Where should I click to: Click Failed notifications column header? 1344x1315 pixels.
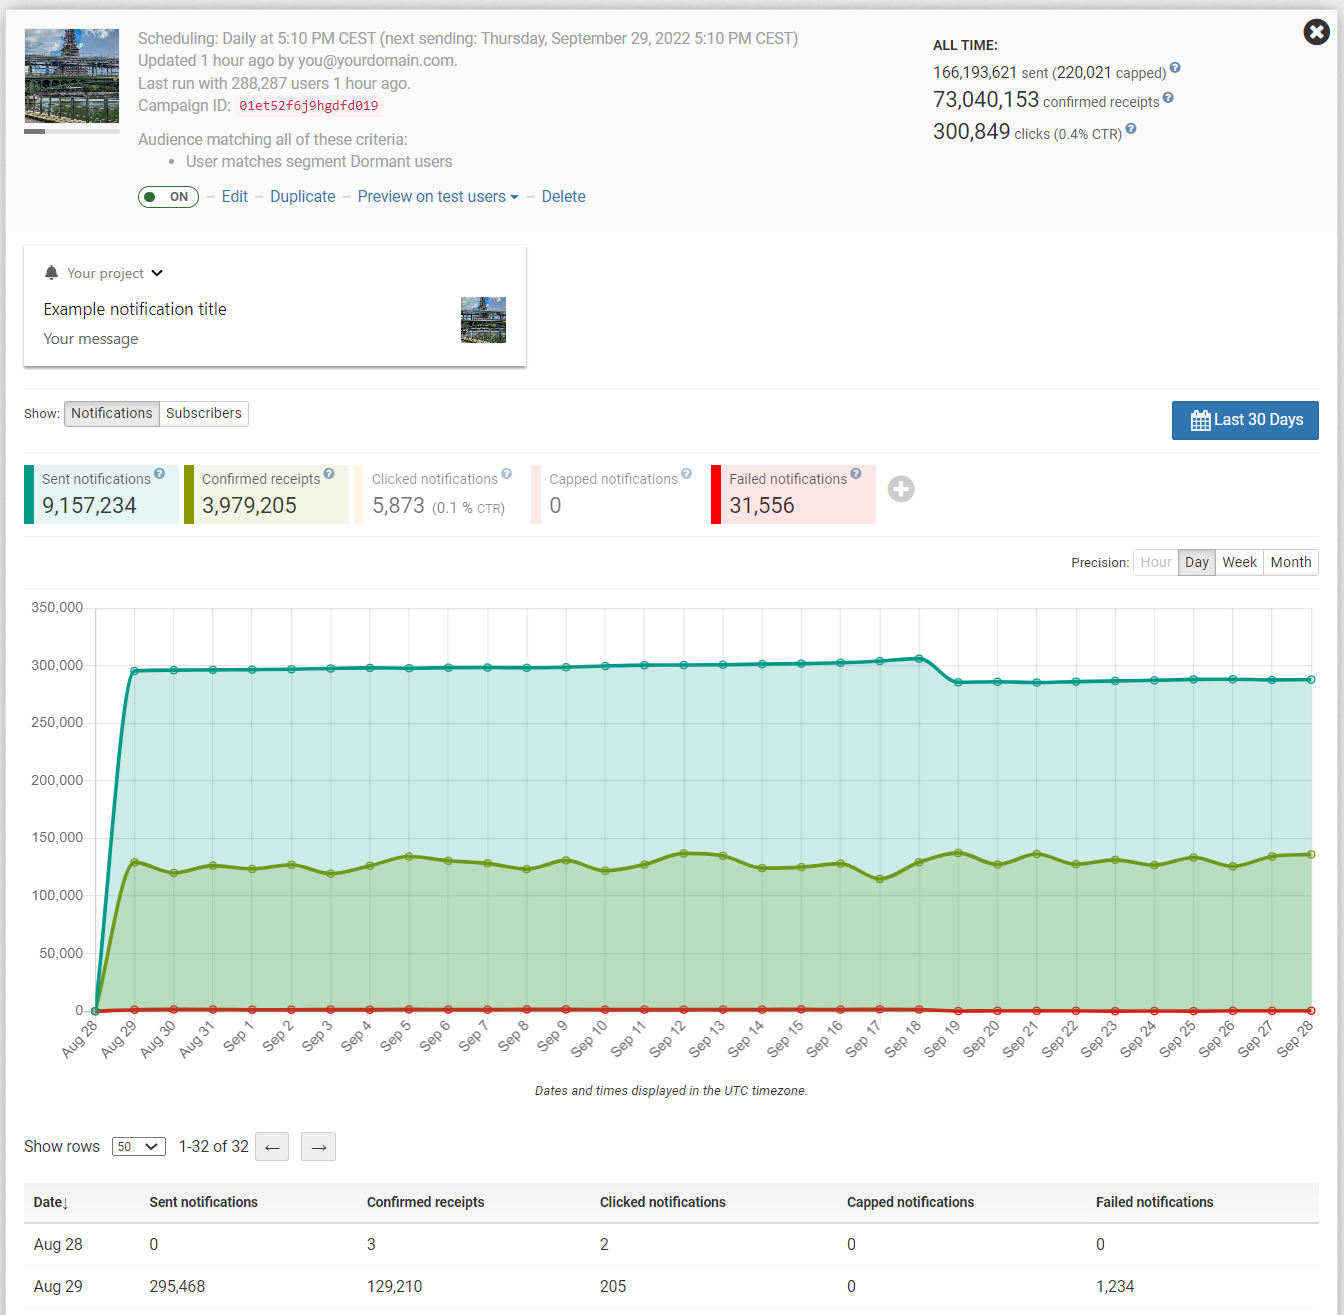[1155, 1203]
